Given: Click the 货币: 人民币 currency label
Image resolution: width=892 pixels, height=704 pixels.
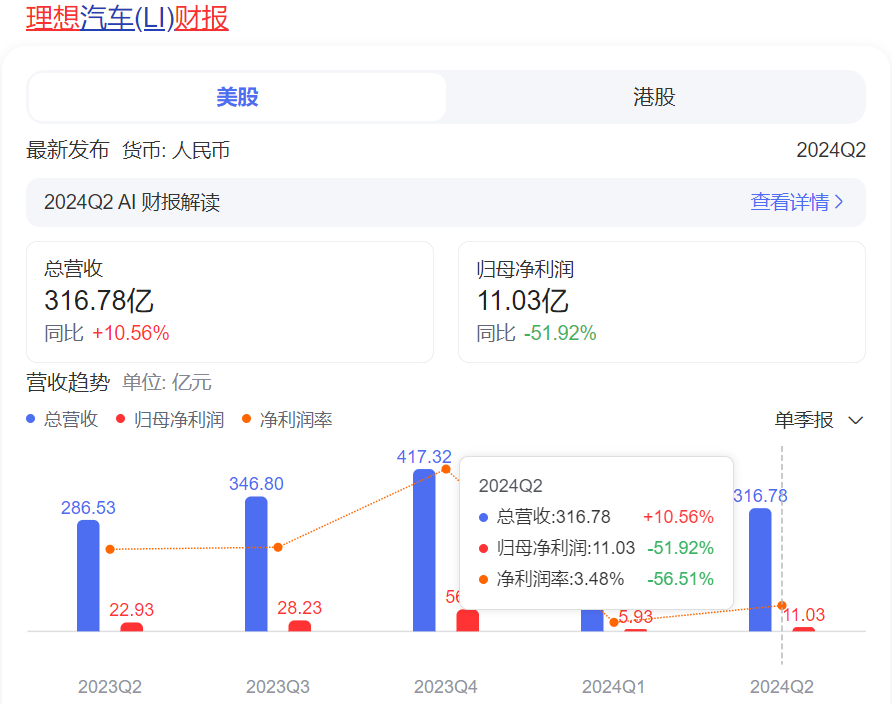Looking at the screenshot, I should tap(176, 150).
